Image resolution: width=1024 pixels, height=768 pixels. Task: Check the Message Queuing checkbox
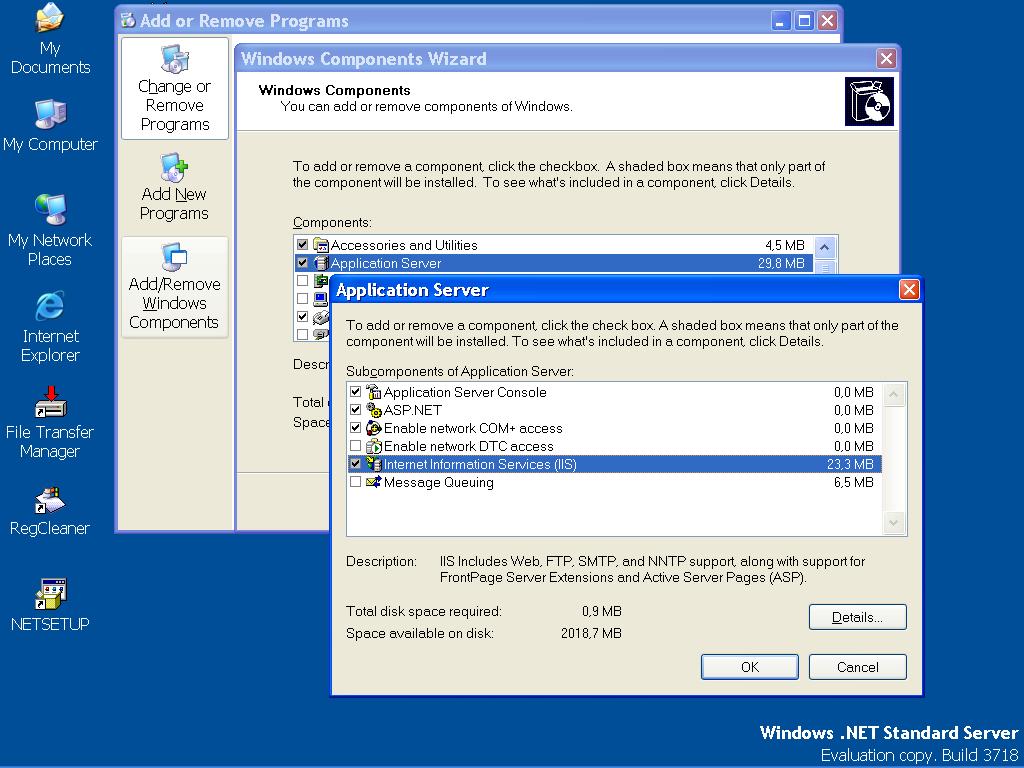pyautogui.click(x=355, y=482)
